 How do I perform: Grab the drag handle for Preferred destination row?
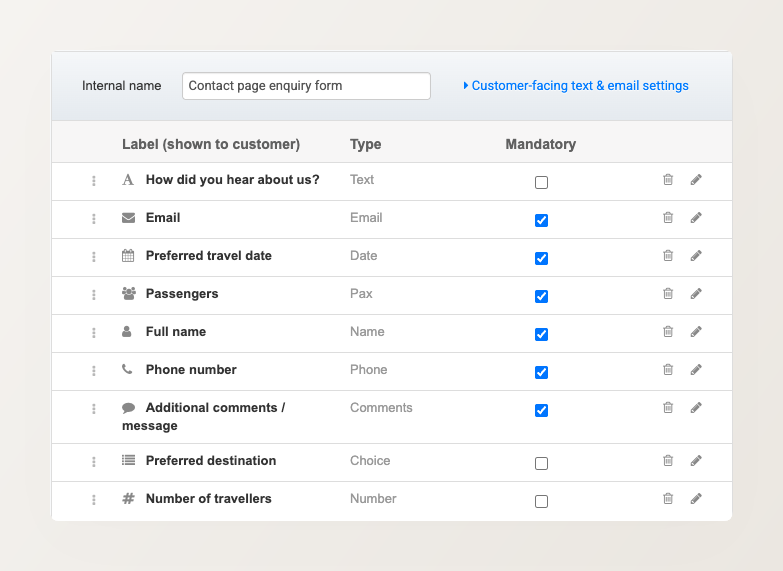(x=94, y=462)
